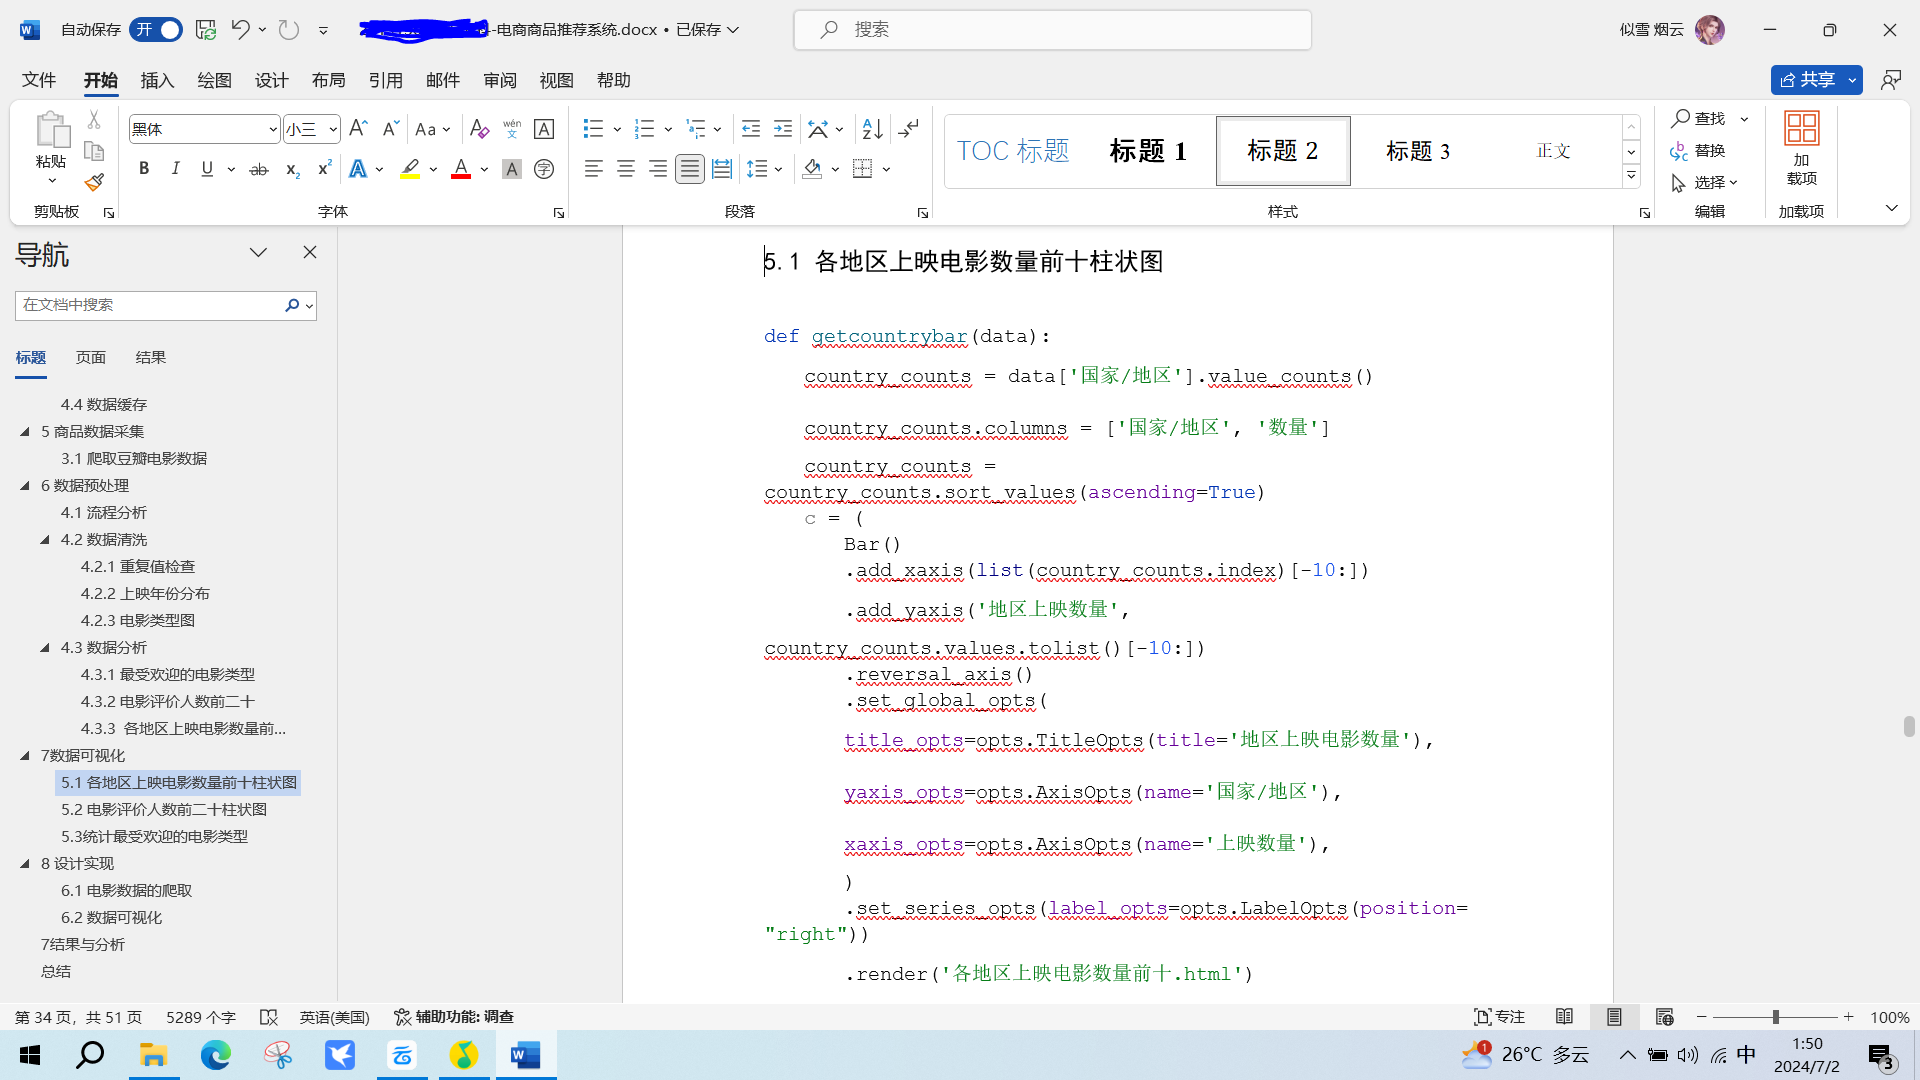Toggle Italic formatting button
This screenshot has height=1080, width=1920.
[176, 169]
